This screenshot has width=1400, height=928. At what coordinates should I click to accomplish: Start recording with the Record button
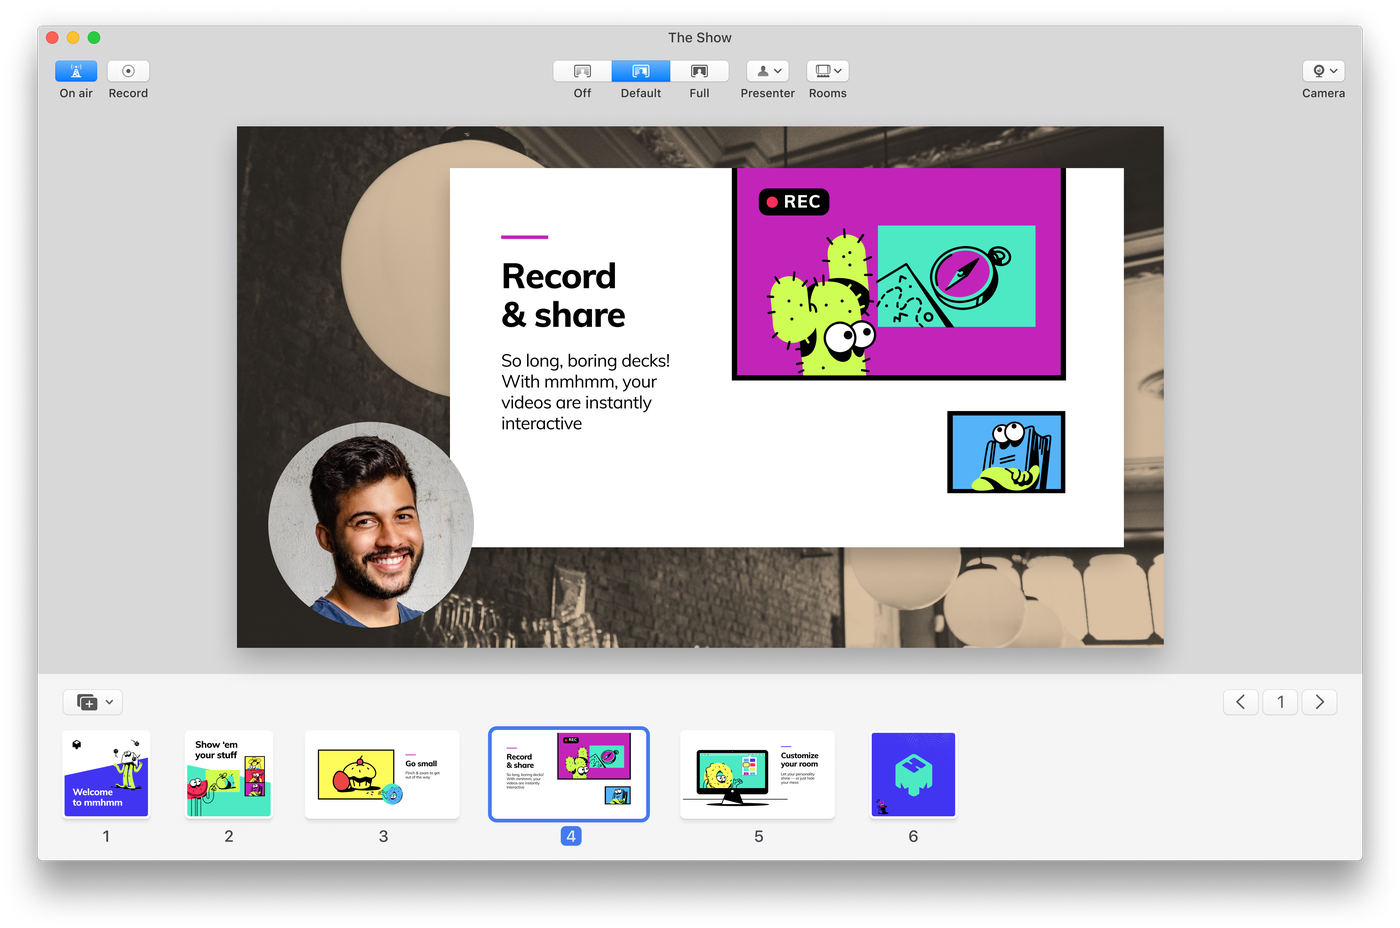(128, 71)
